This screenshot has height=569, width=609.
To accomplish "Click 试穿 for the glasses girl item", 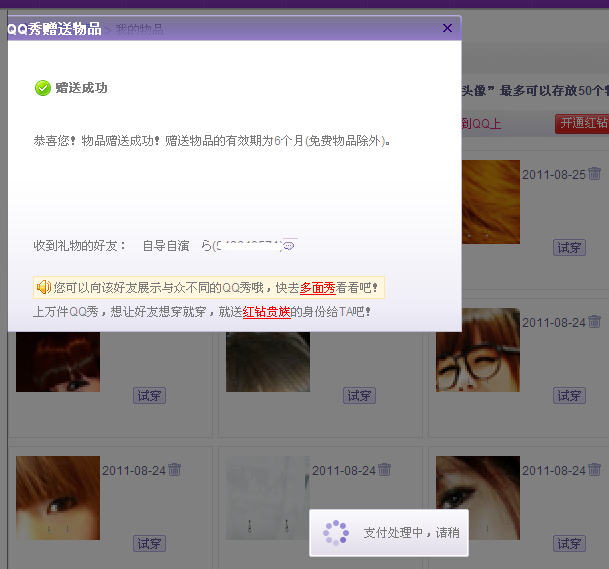I will (x=569, y=396).
